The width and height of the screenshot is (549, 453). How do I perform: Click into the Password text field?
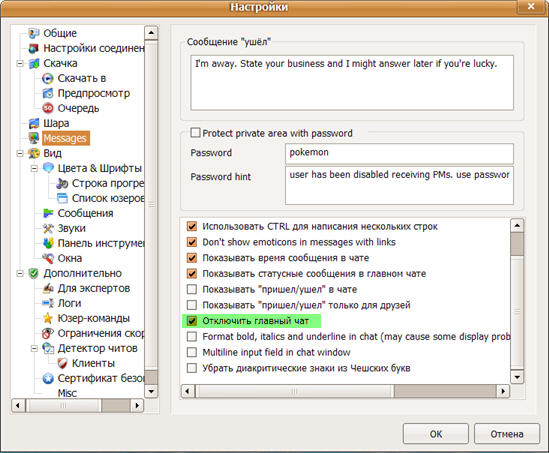pos(399,153)
